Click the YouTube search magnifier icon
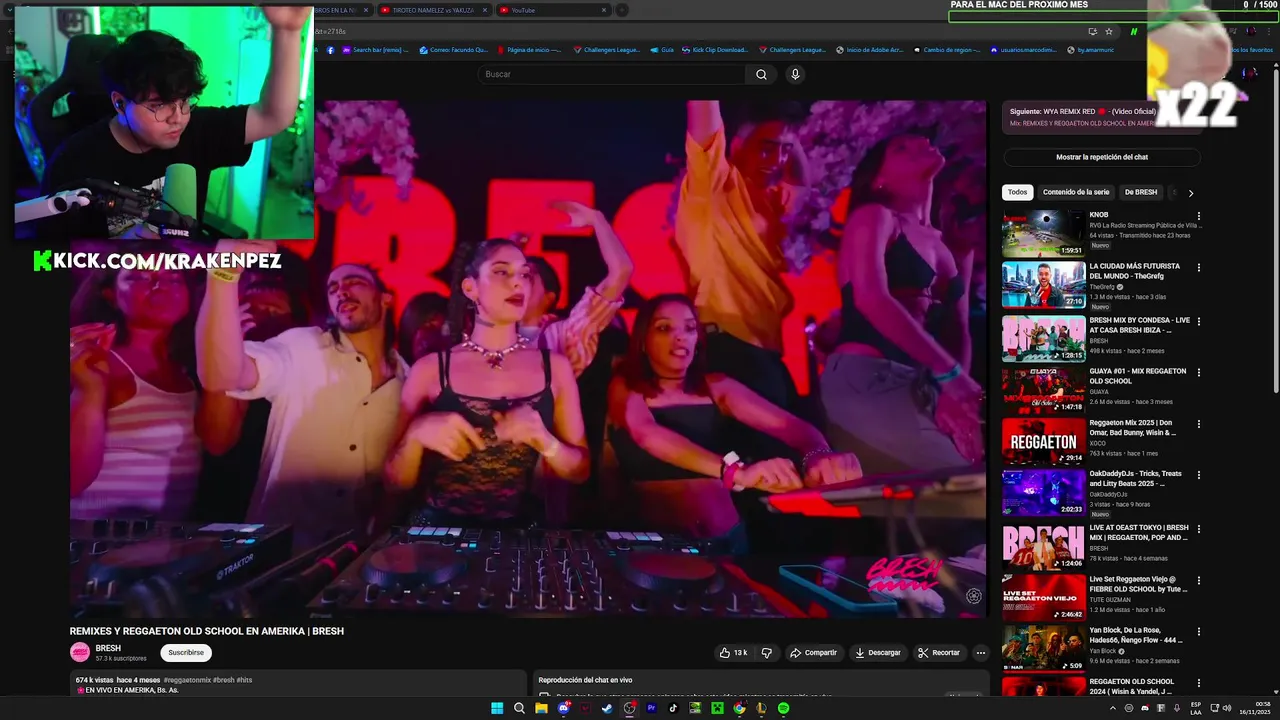1280x720 pixels. (761, 74)
